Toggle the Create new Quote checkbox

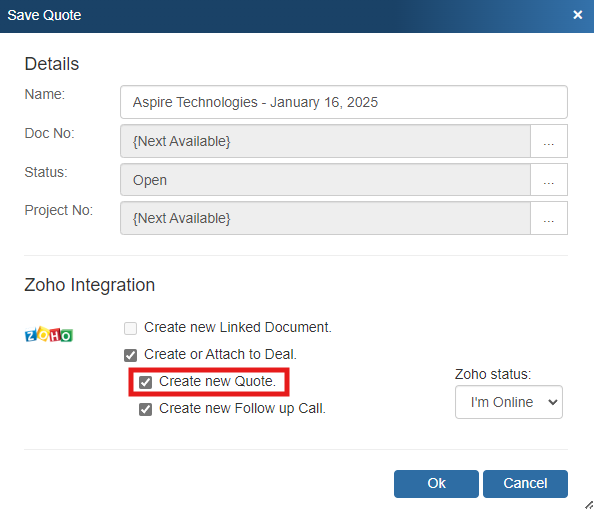pyautogui.click(x=145, y=382)
